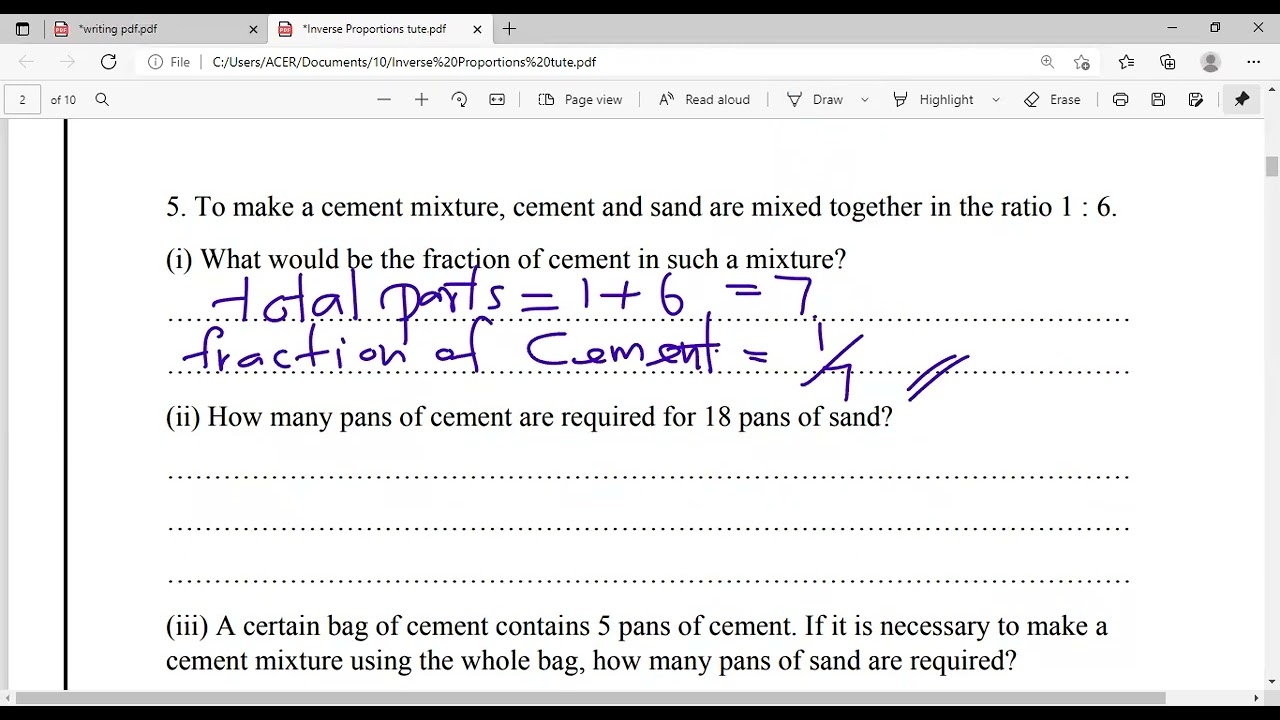The image size is (1280, 720).
Task: Save the PDF document
Action: pyautogui.click(x=1158, y=99)
